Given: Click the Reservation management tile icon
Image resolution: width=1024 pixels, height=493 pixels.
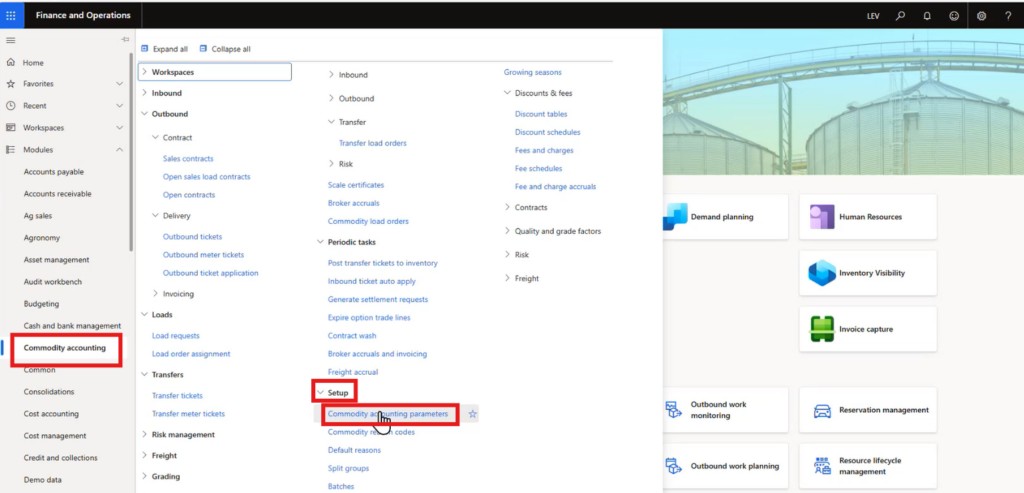Looking at the screenshot, I should (822, 410).
